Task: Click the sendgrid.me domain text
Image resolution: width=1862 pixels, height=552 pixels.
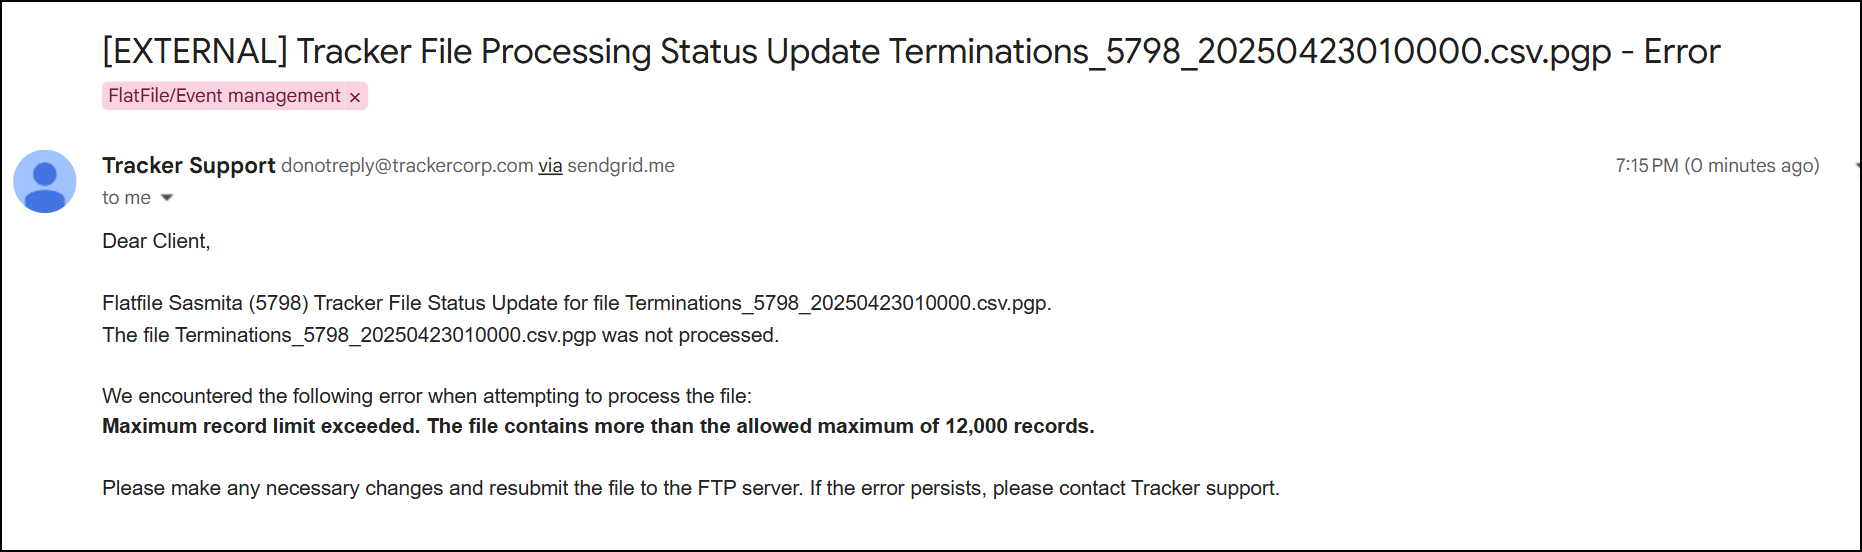Action: pos(621,166)
